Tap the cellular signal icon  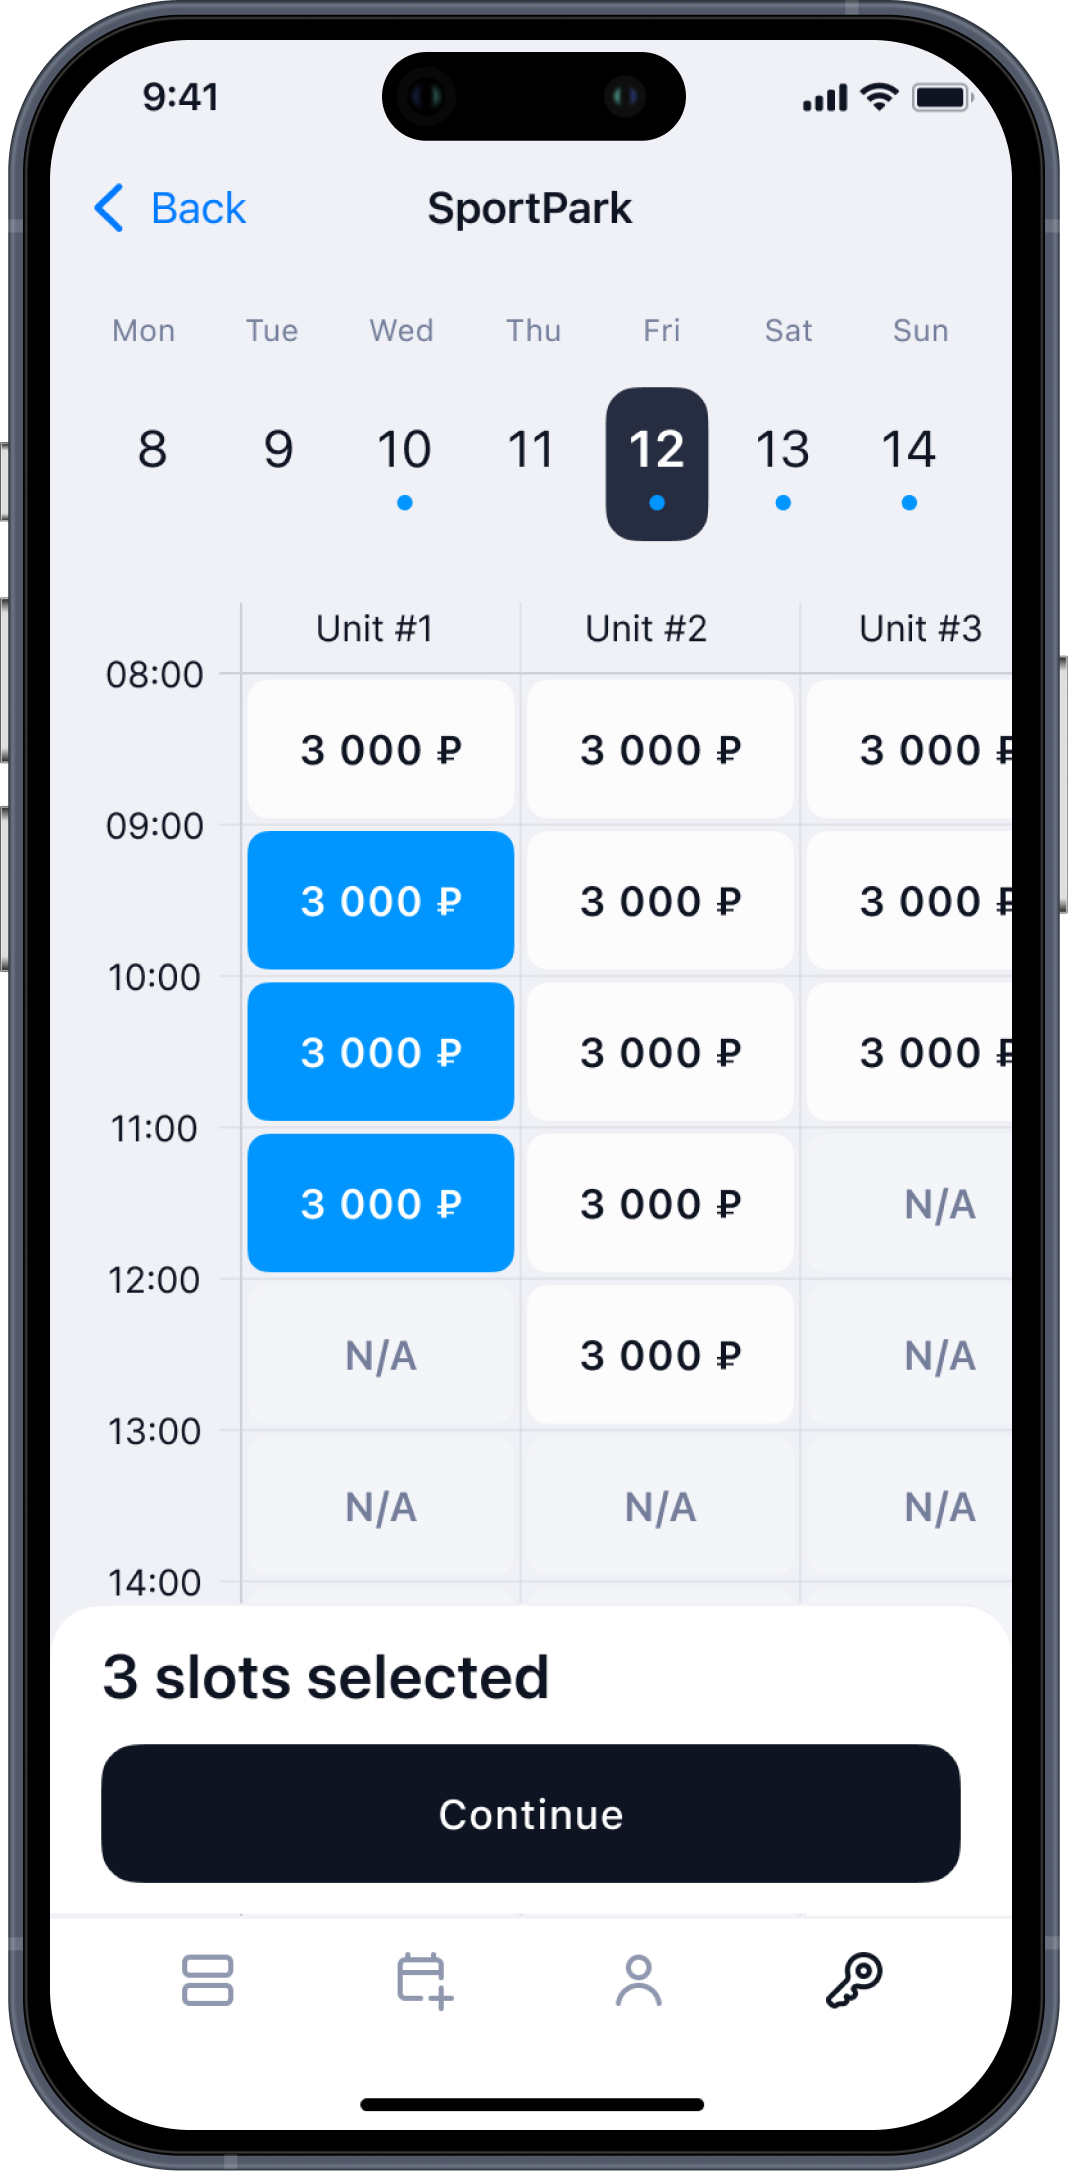[x=825, y=98]
